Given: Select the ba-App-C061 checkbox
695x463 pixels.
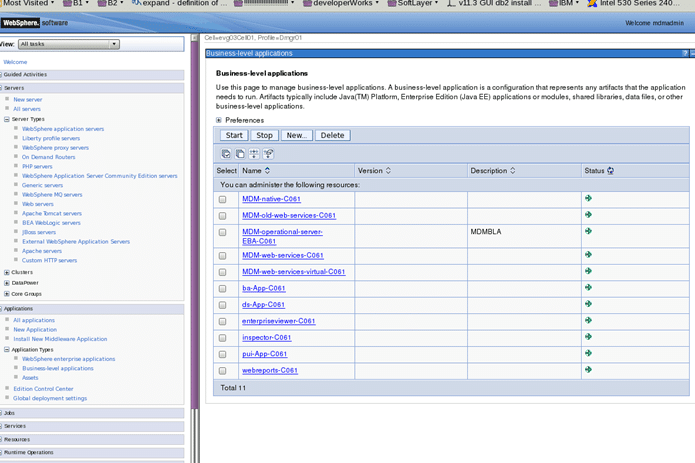Looking at the screenshot, I should (223, 288).
